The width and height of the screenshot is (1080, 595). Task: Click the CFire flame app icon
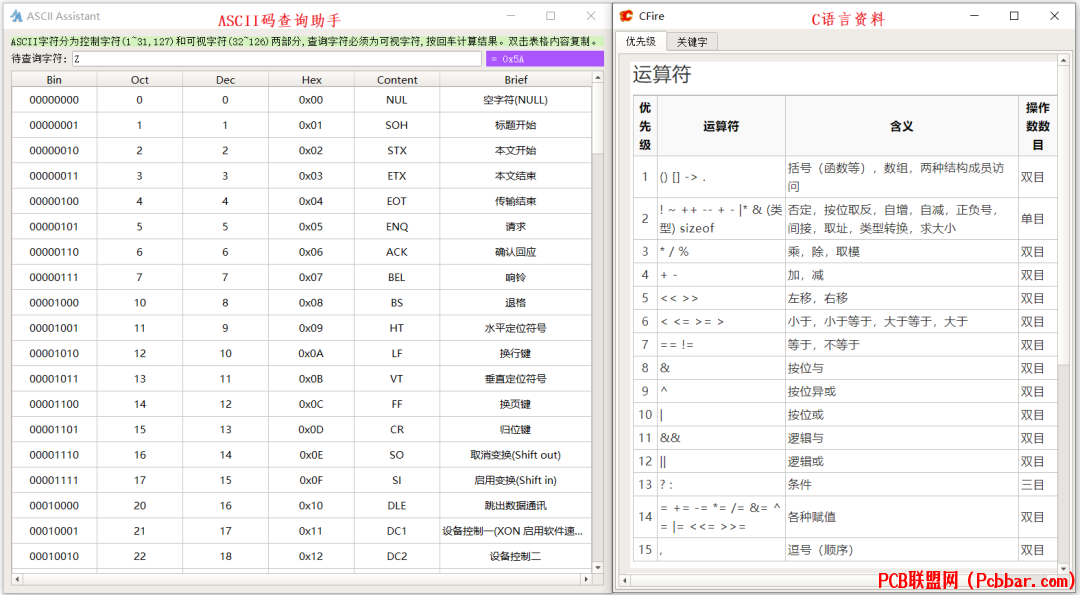[x=626, y=16]
